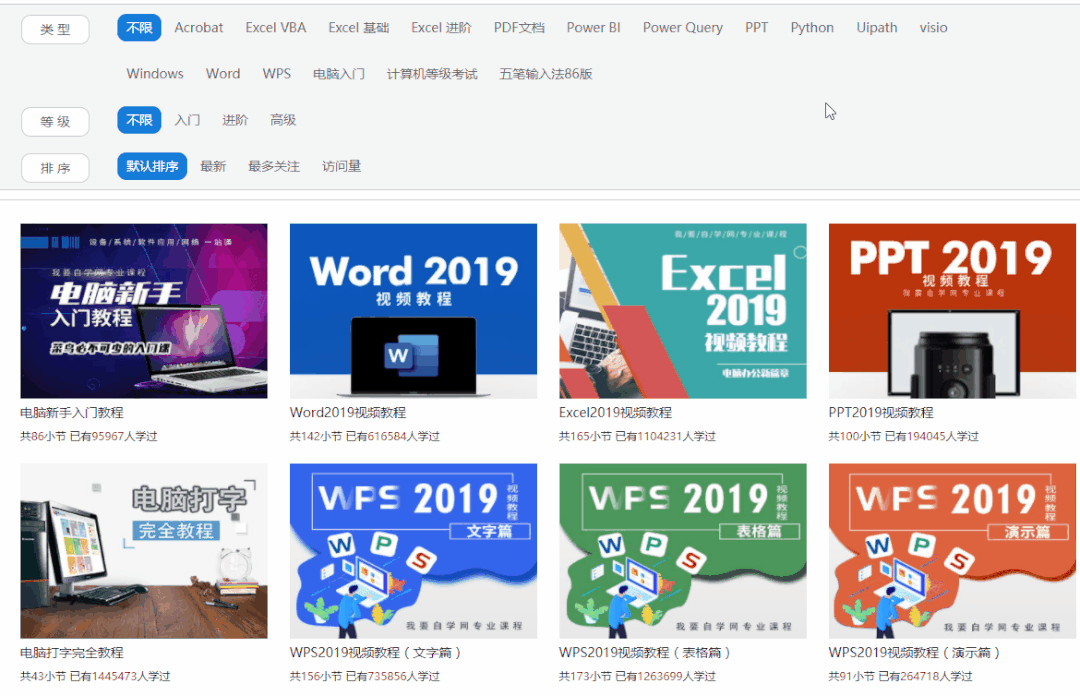
Task: Open the 电脑打字 完全教程 thumbnail
Action: click(x=144, y=551)
